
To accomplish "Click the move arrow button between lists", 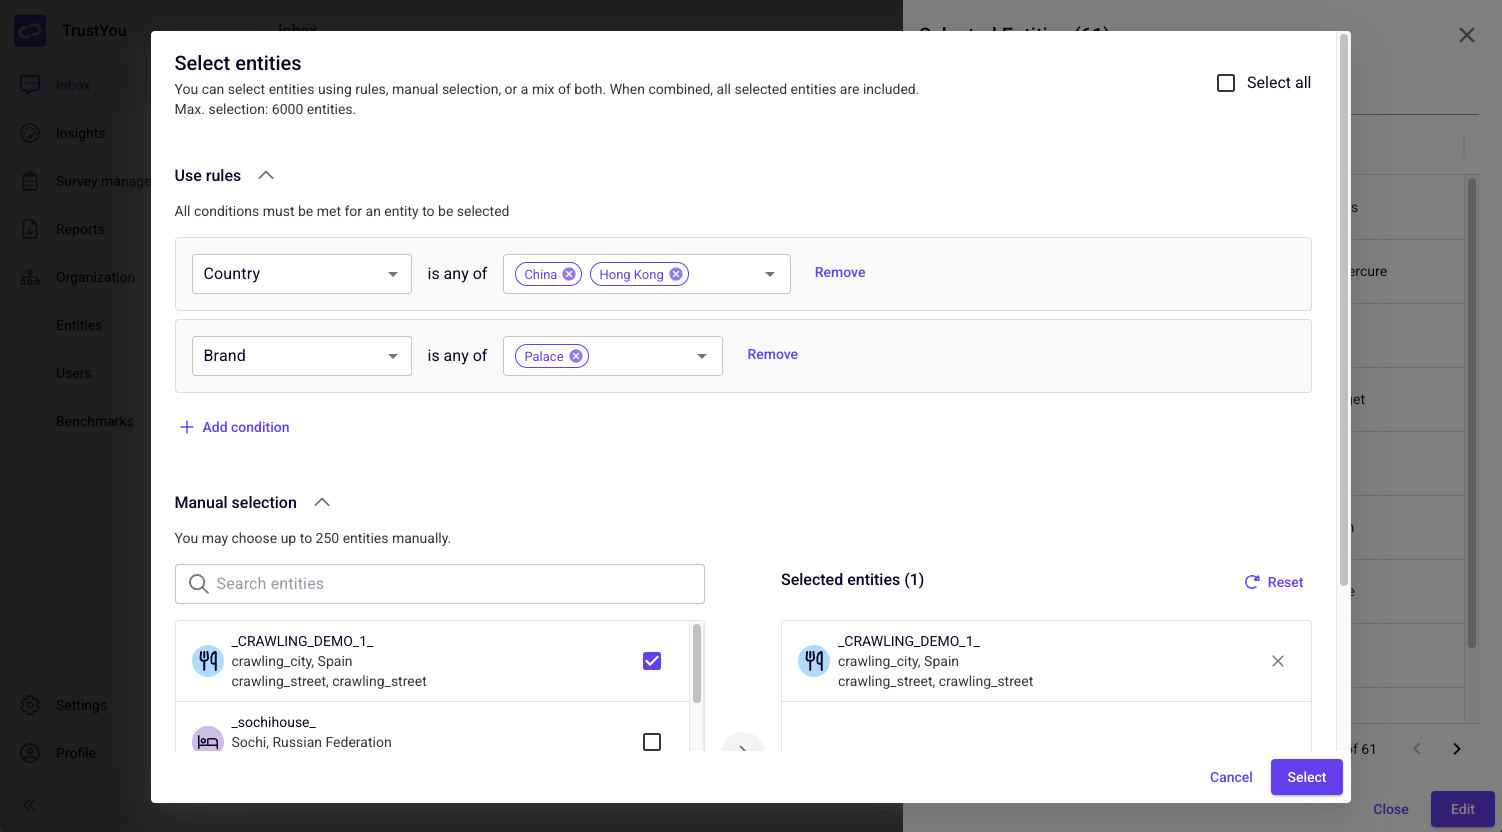I will (x=742, y=743).
